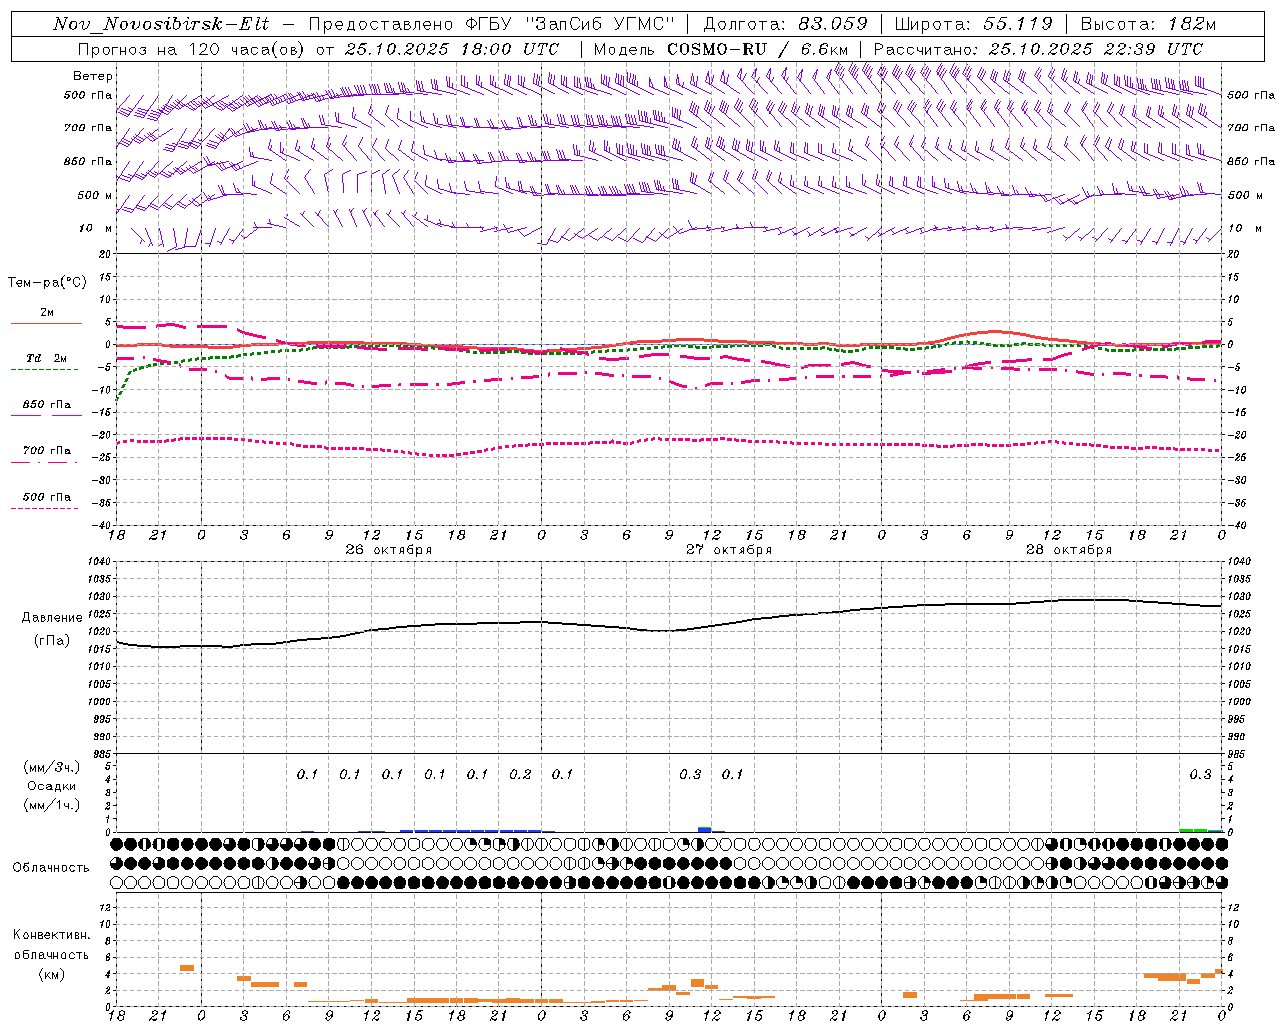Click the Долгота: 83.059 value

pyautogui.click(x=785, y=24)
